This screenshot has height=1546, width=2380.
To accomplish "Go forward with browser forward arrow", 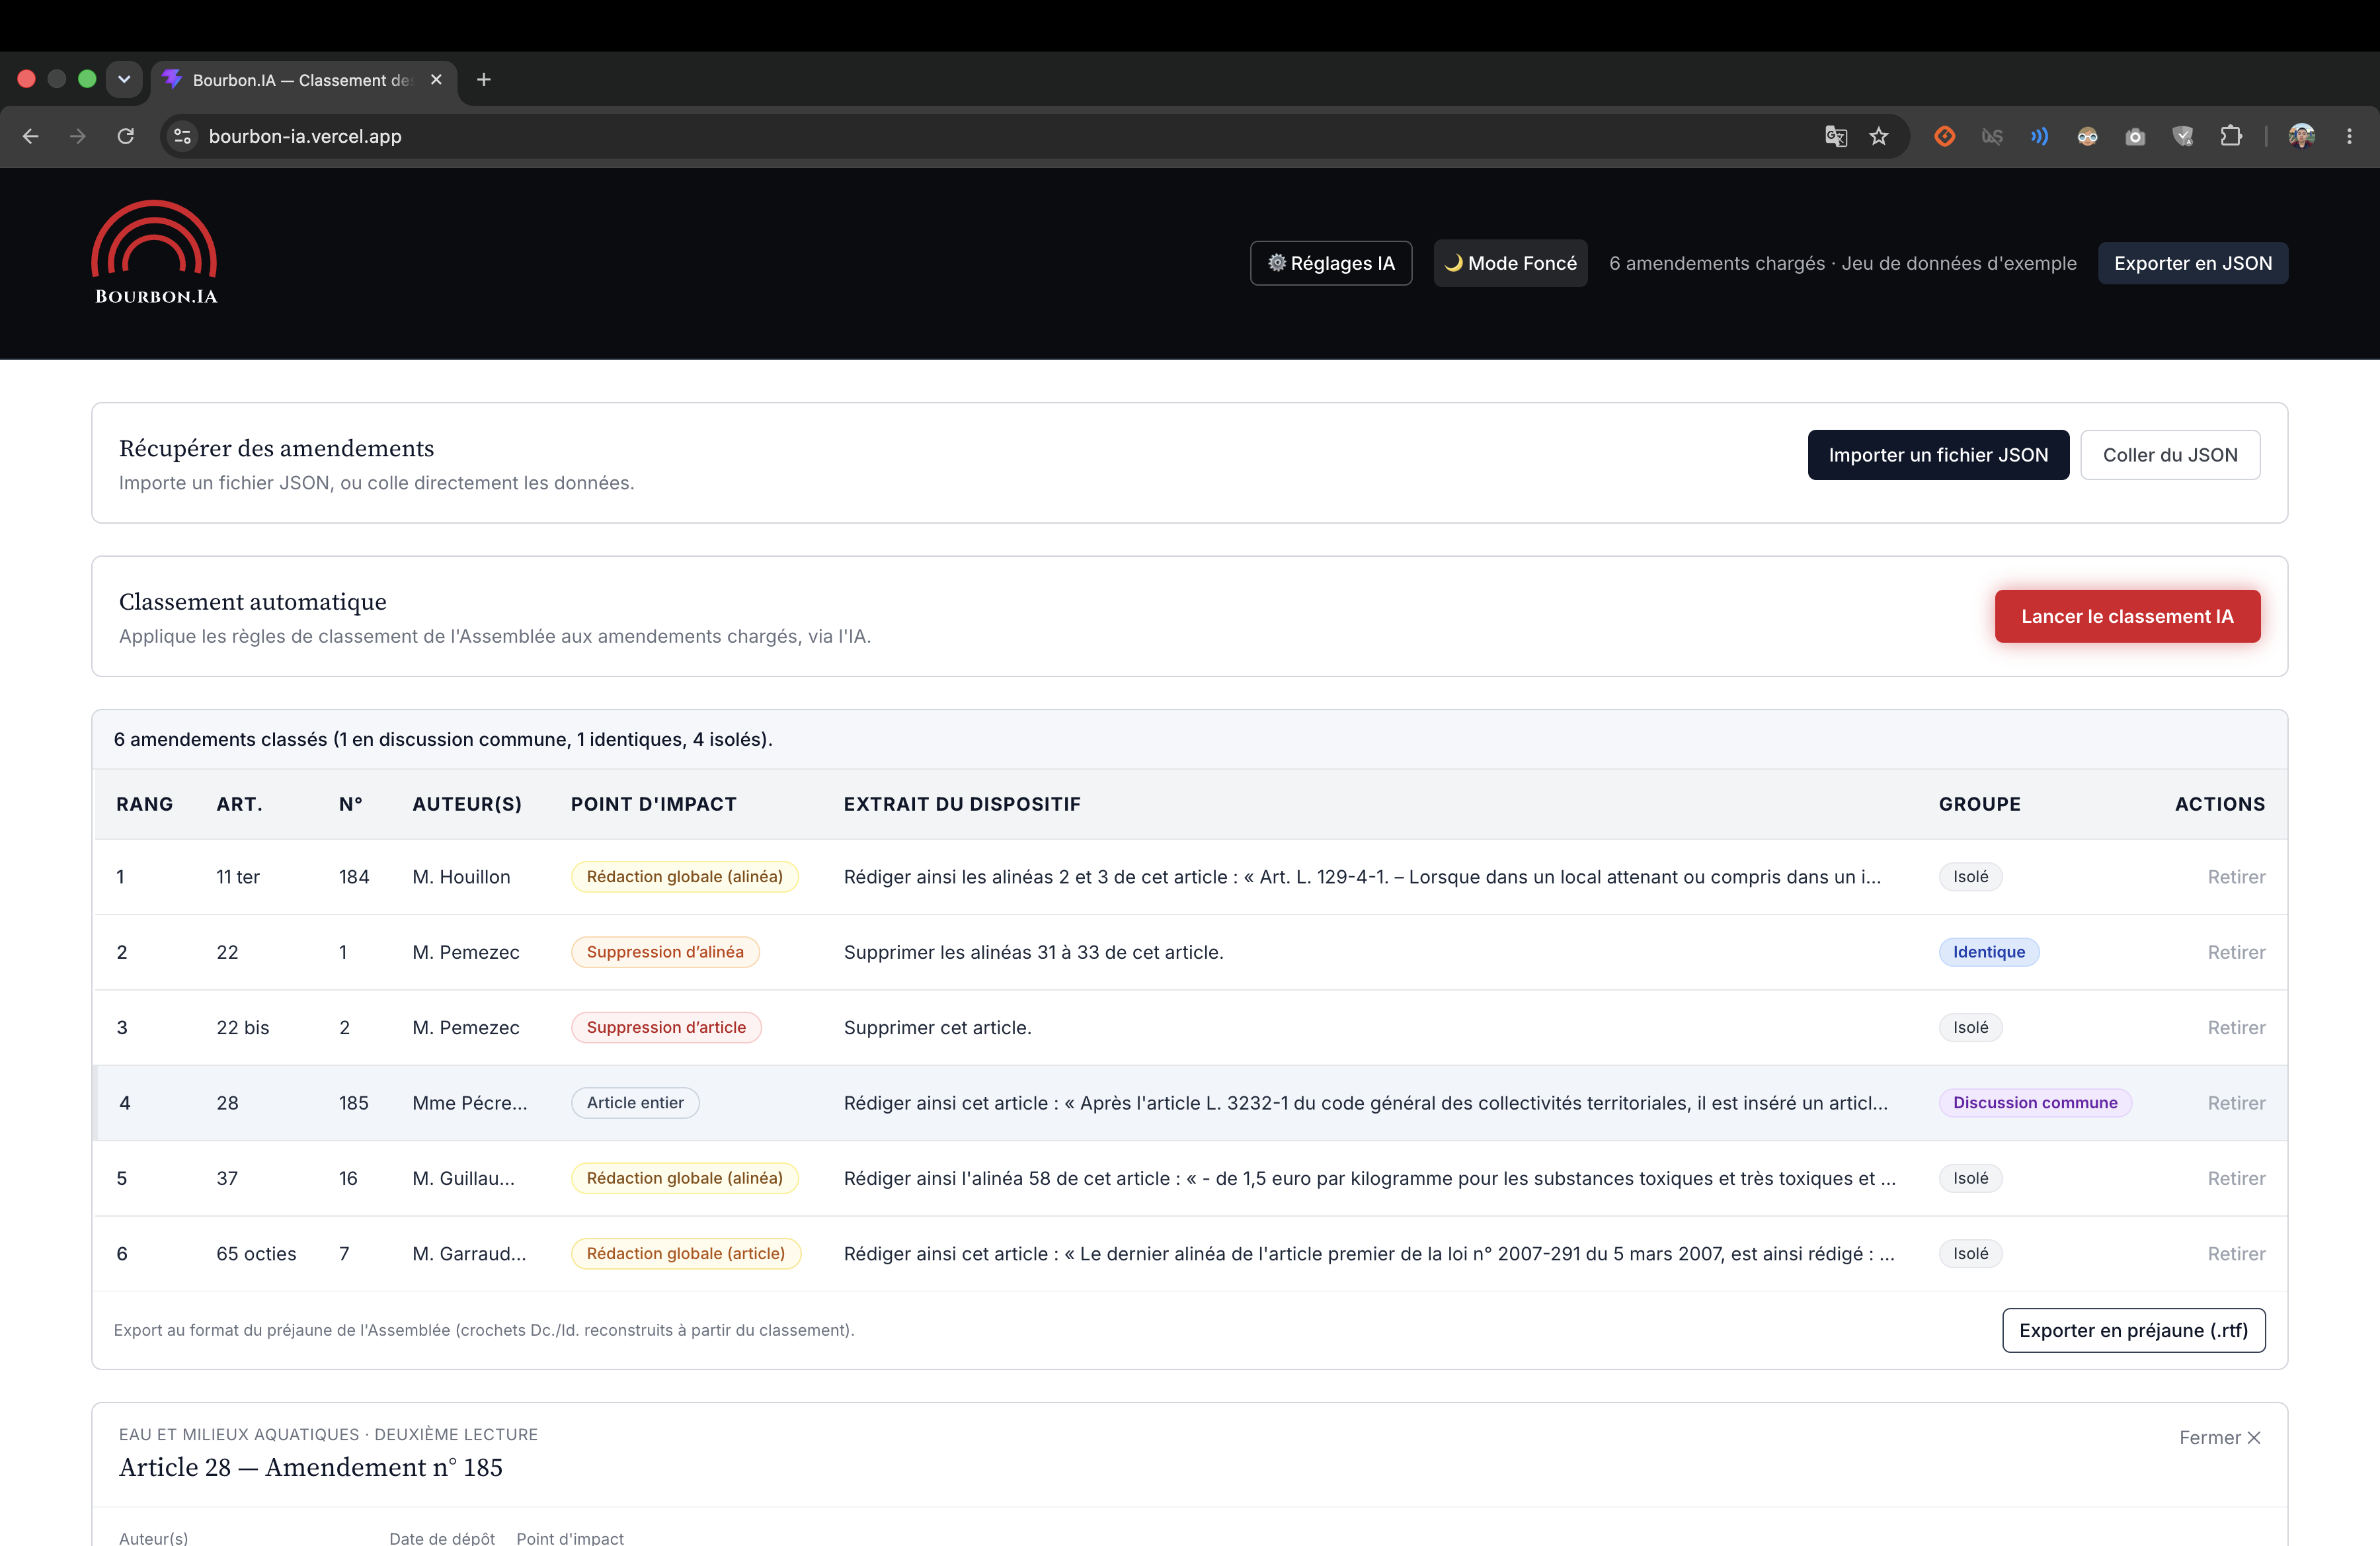I will click(78, 136).
